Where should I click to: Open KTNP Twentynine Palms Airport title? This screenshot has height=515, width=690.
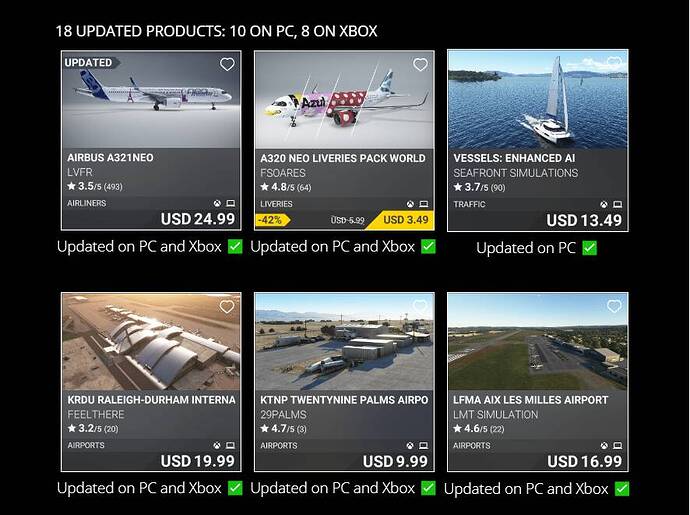click(344, 400)
